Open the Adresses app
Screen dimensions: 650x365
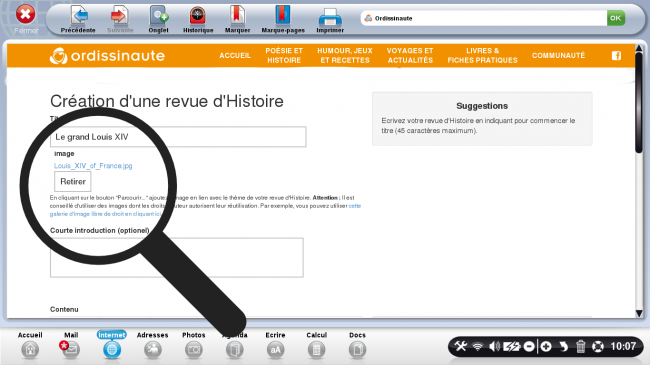[x=153, y=346]
